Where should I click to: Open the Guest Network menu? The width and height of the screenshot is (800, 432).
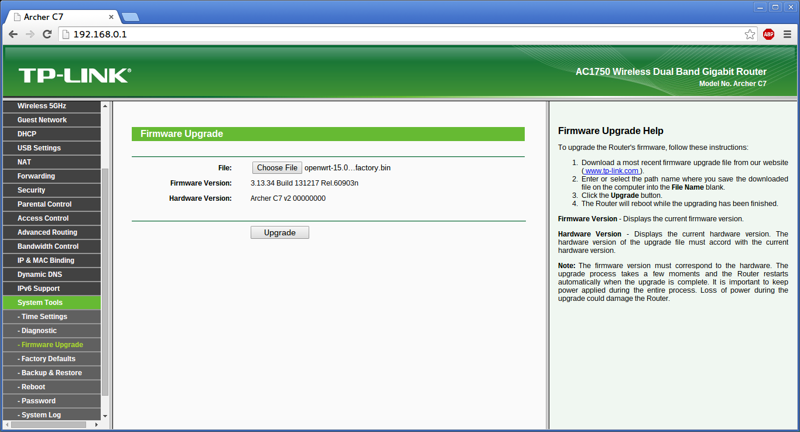point(52,120)
